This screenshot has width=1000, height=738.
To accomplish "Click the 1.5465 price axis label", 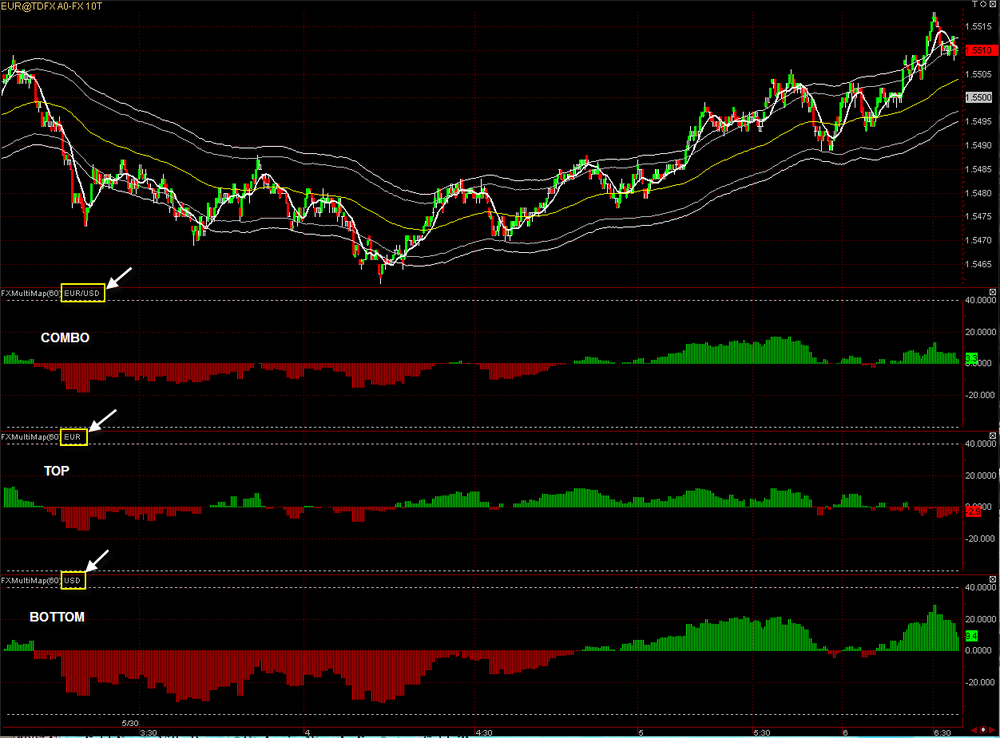I will (978, 263).
